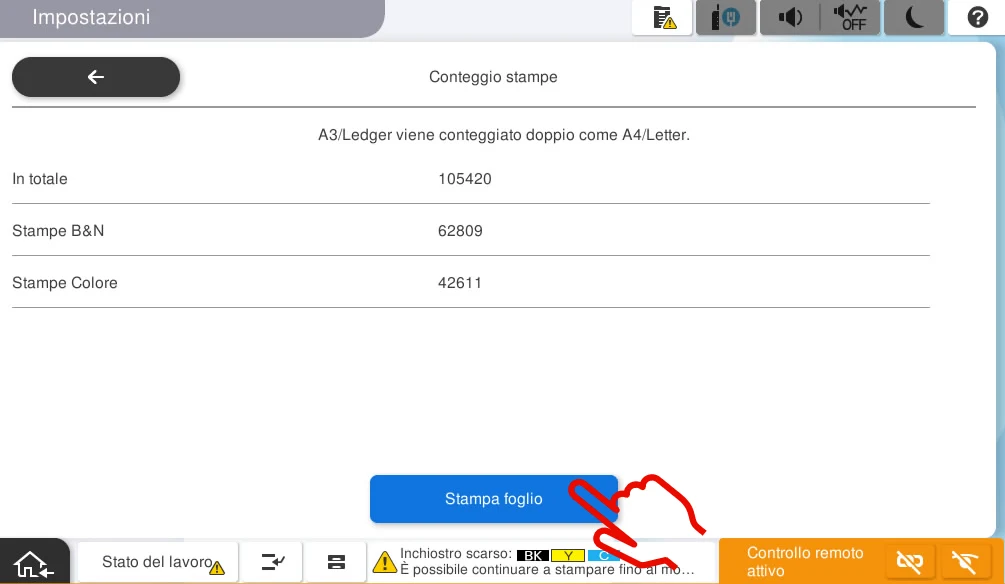Tap the yellow Y ink indicator
1005x584 pixels.
[568, 555]
